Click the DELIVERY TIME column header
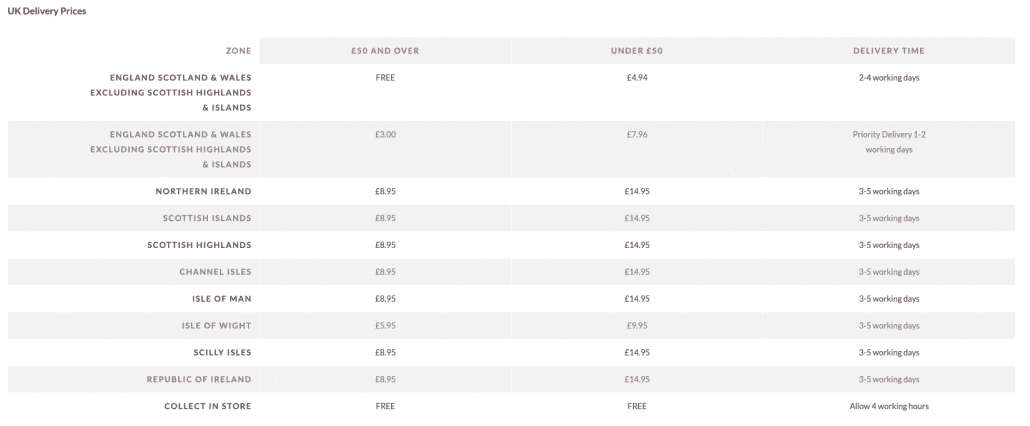Image resolution: width=1030 pixels, height=426 pixels. [889, 51]
